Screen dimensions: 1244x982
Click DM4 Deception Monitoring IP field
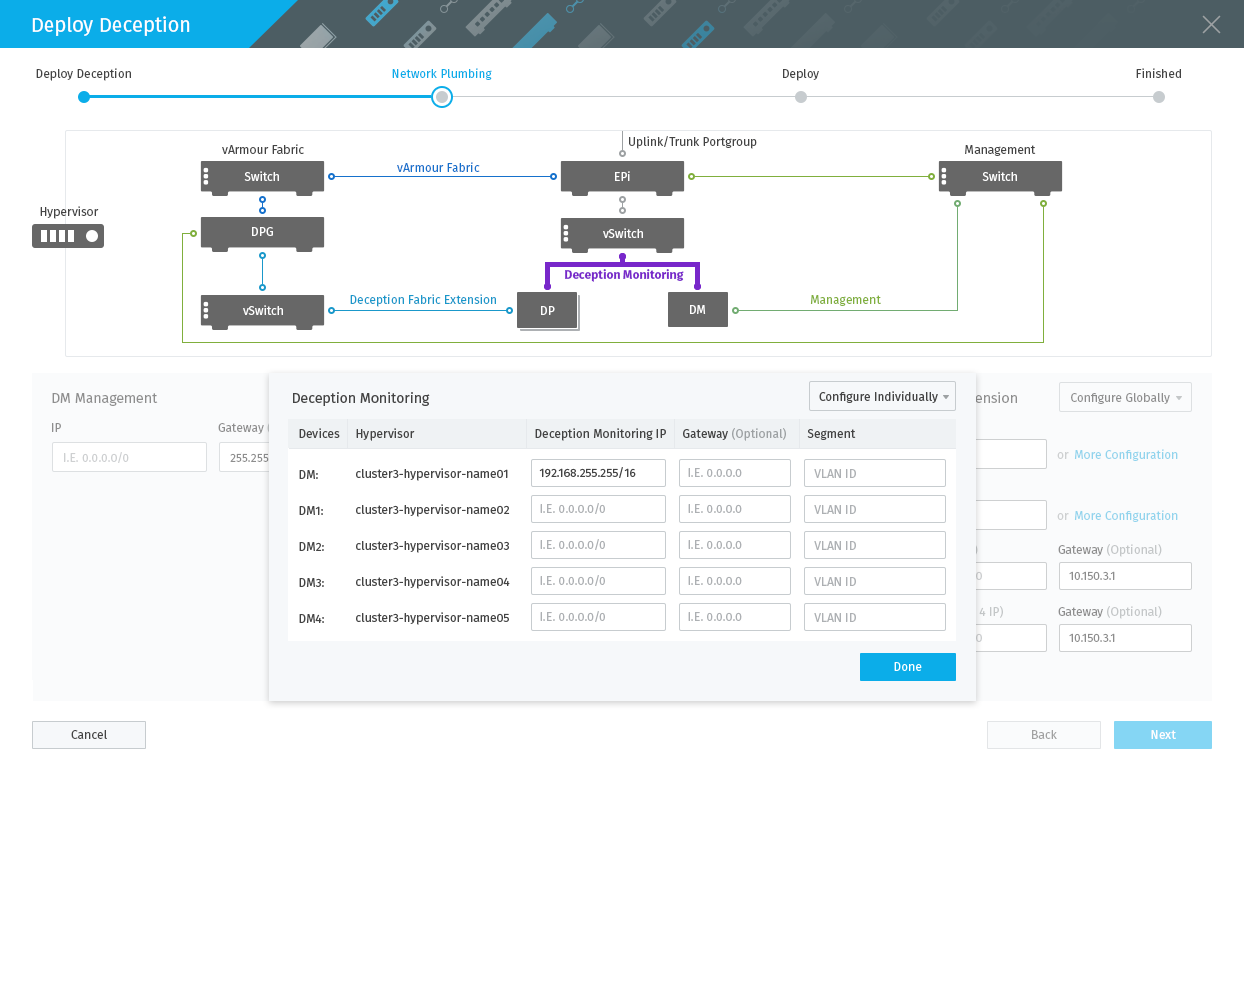tap(598, 617)
